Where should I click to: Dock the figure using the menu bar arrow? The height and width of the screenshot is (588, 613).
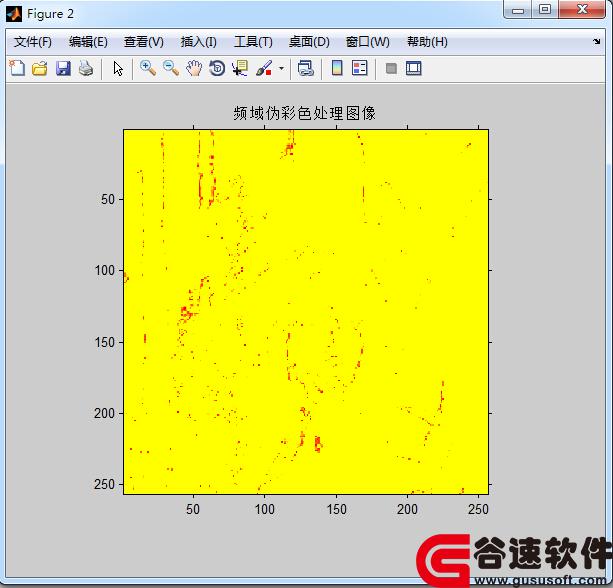[x=597, y=41]
